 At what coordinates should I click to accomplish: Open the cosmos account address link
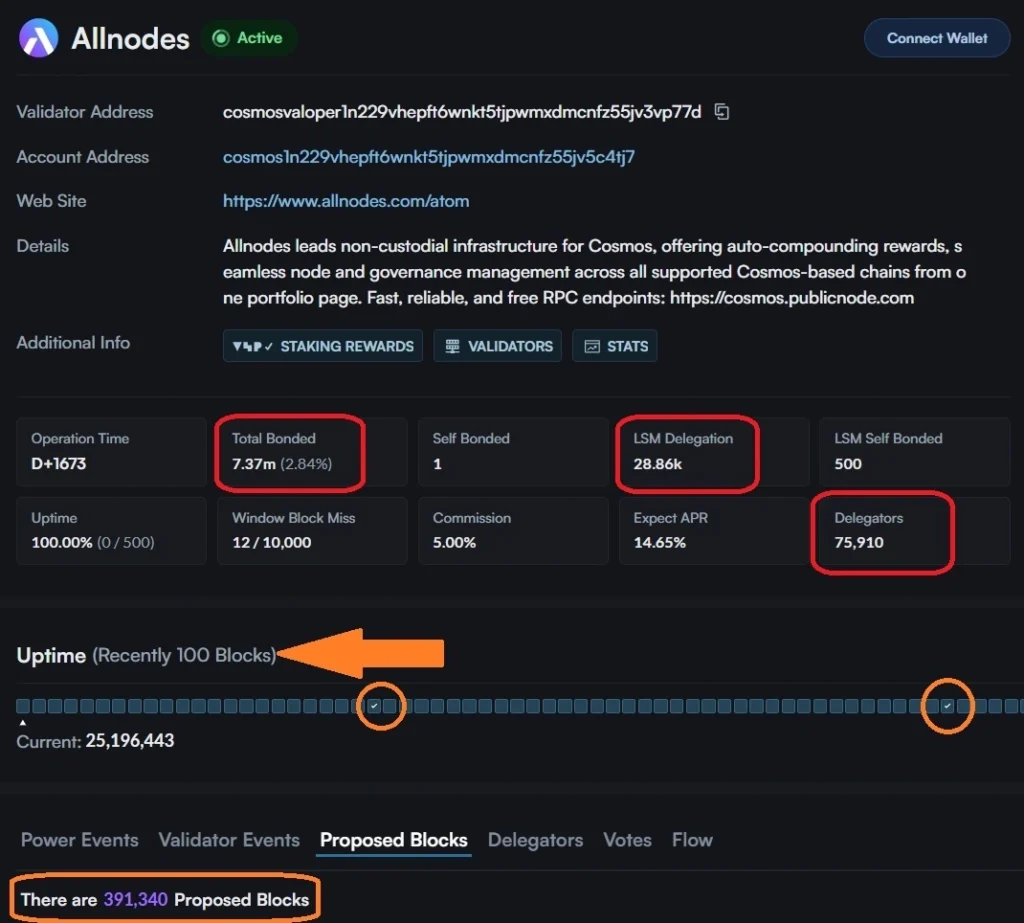click(x=428, y=157)
